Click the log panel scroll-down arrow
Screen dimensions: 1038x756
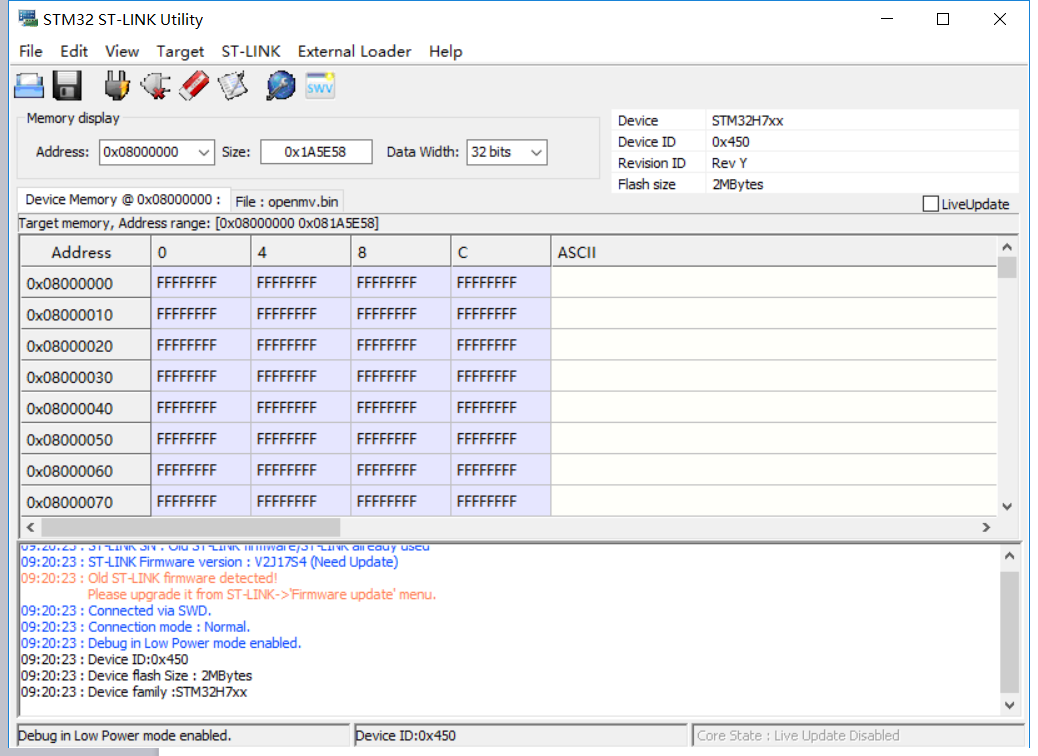[x=1009, y=705]
